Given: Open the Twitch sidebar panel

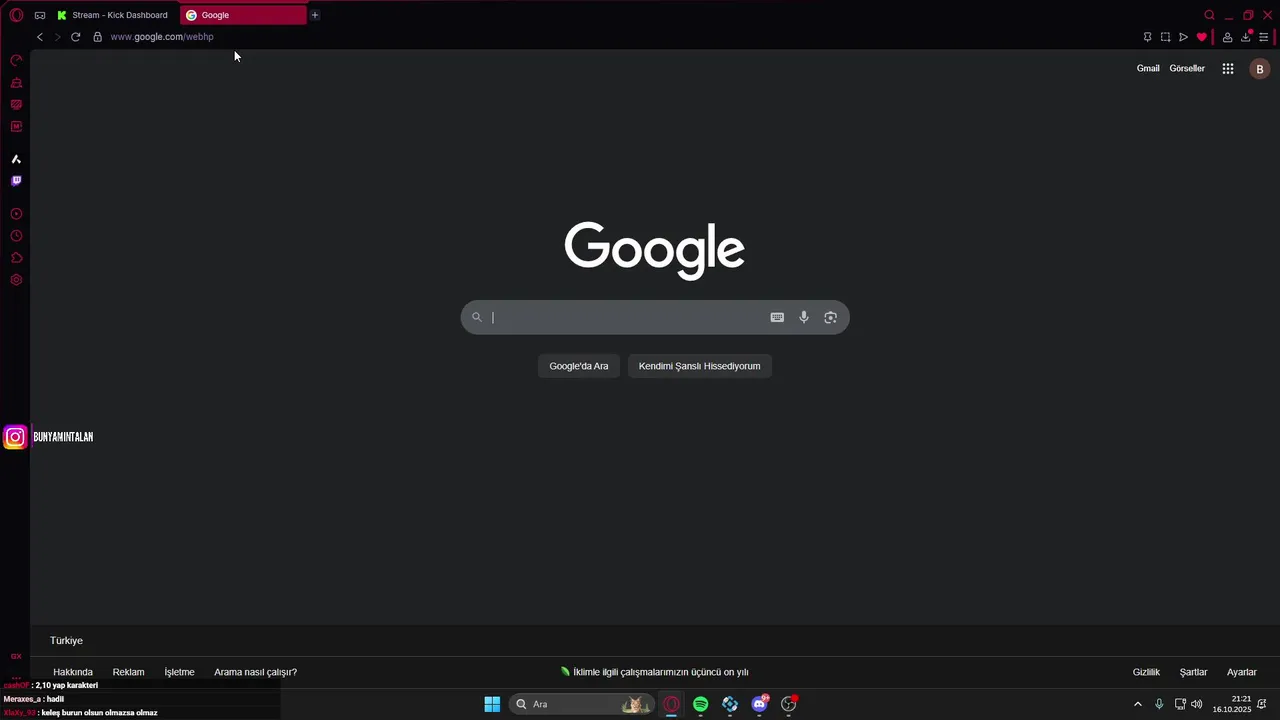Looking at the screenshot, I should 16,181.
